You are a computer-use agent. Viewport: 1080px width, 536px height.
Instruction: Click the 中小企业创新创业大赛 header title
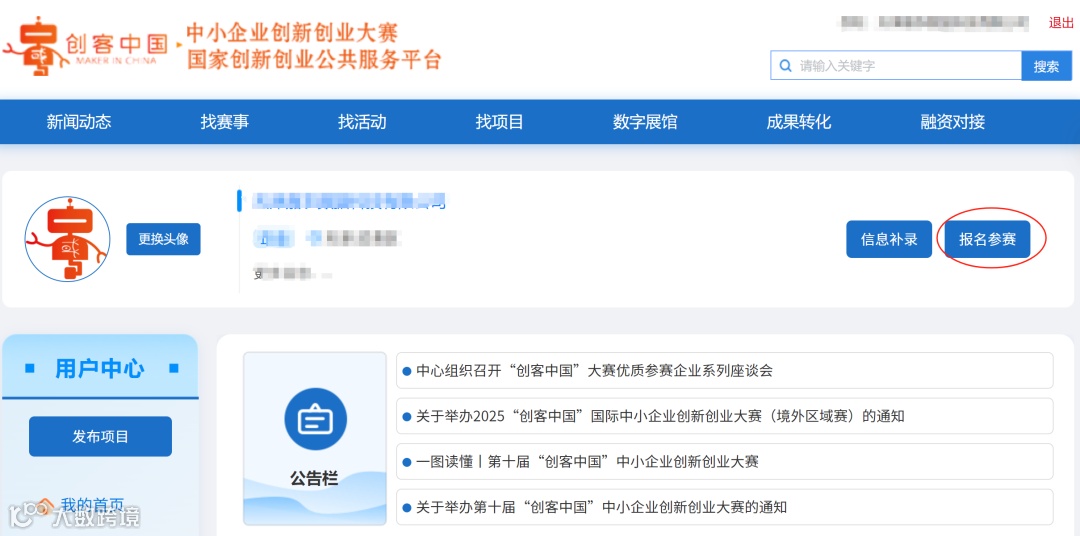(x=292, y=32)
